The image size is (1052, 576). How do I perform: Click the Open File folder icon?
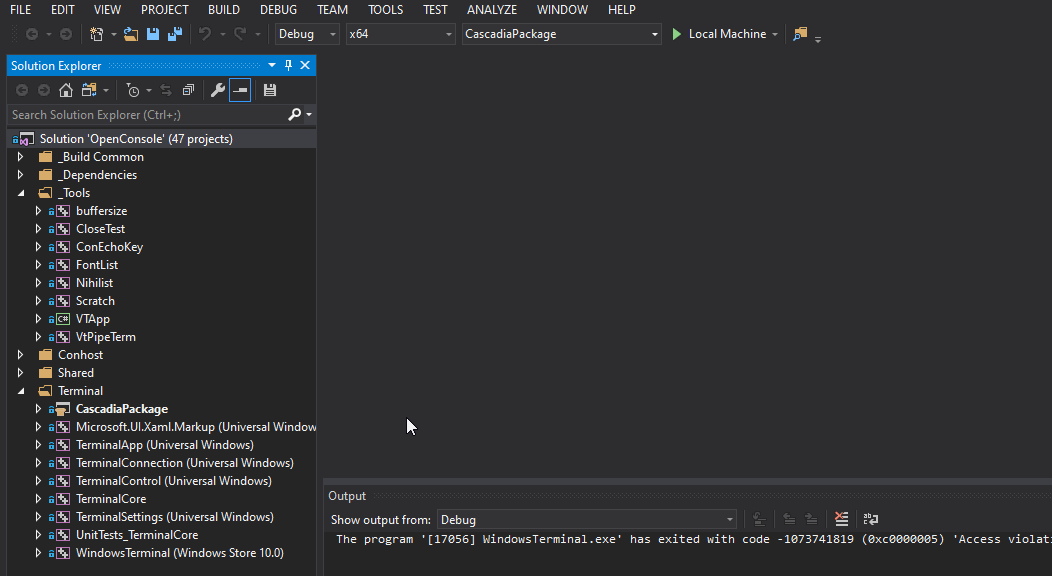[x=131, y=34]
